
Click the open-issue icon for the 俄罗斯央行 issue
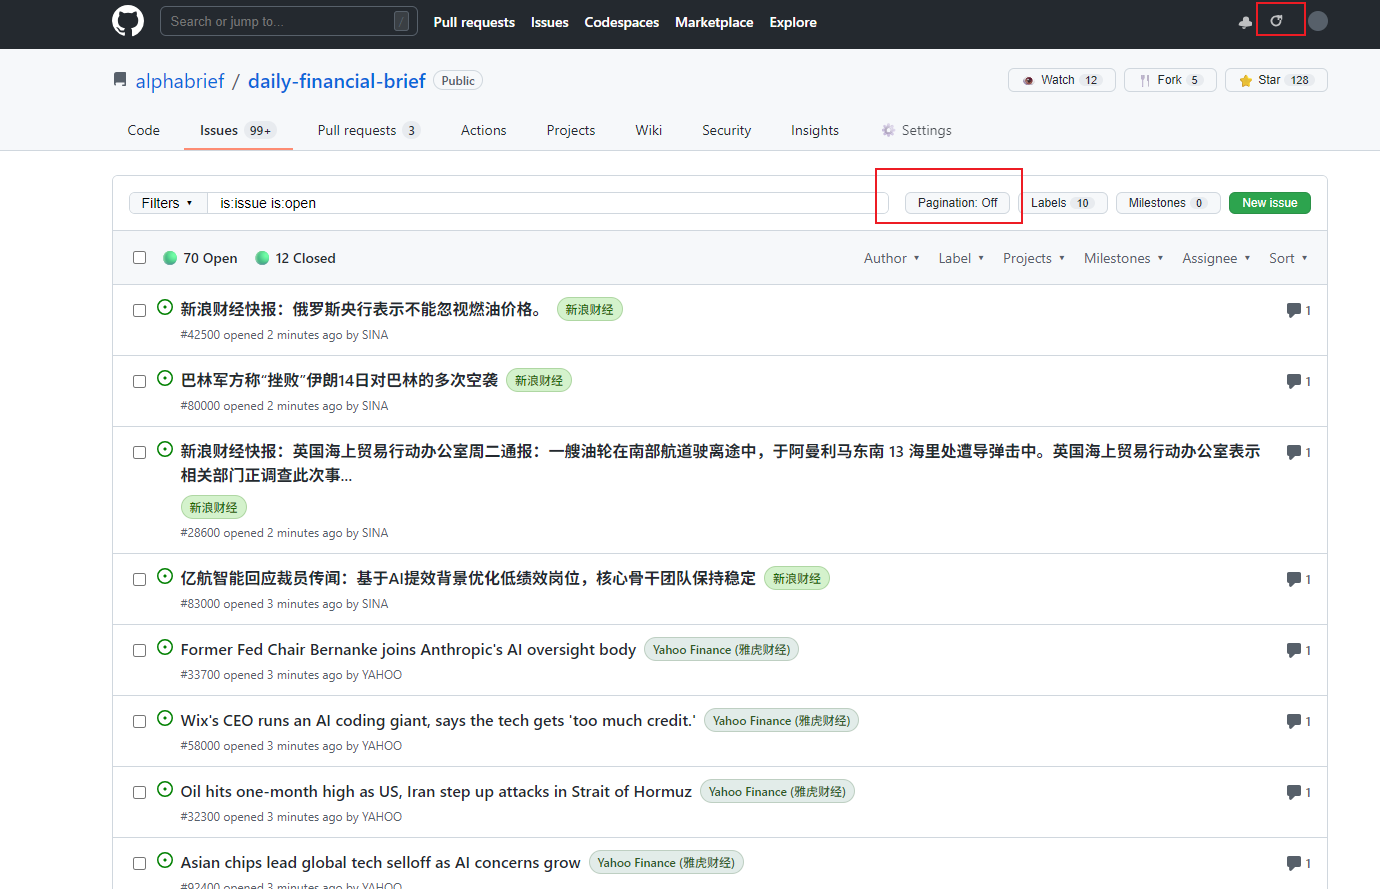coord(165,308)
